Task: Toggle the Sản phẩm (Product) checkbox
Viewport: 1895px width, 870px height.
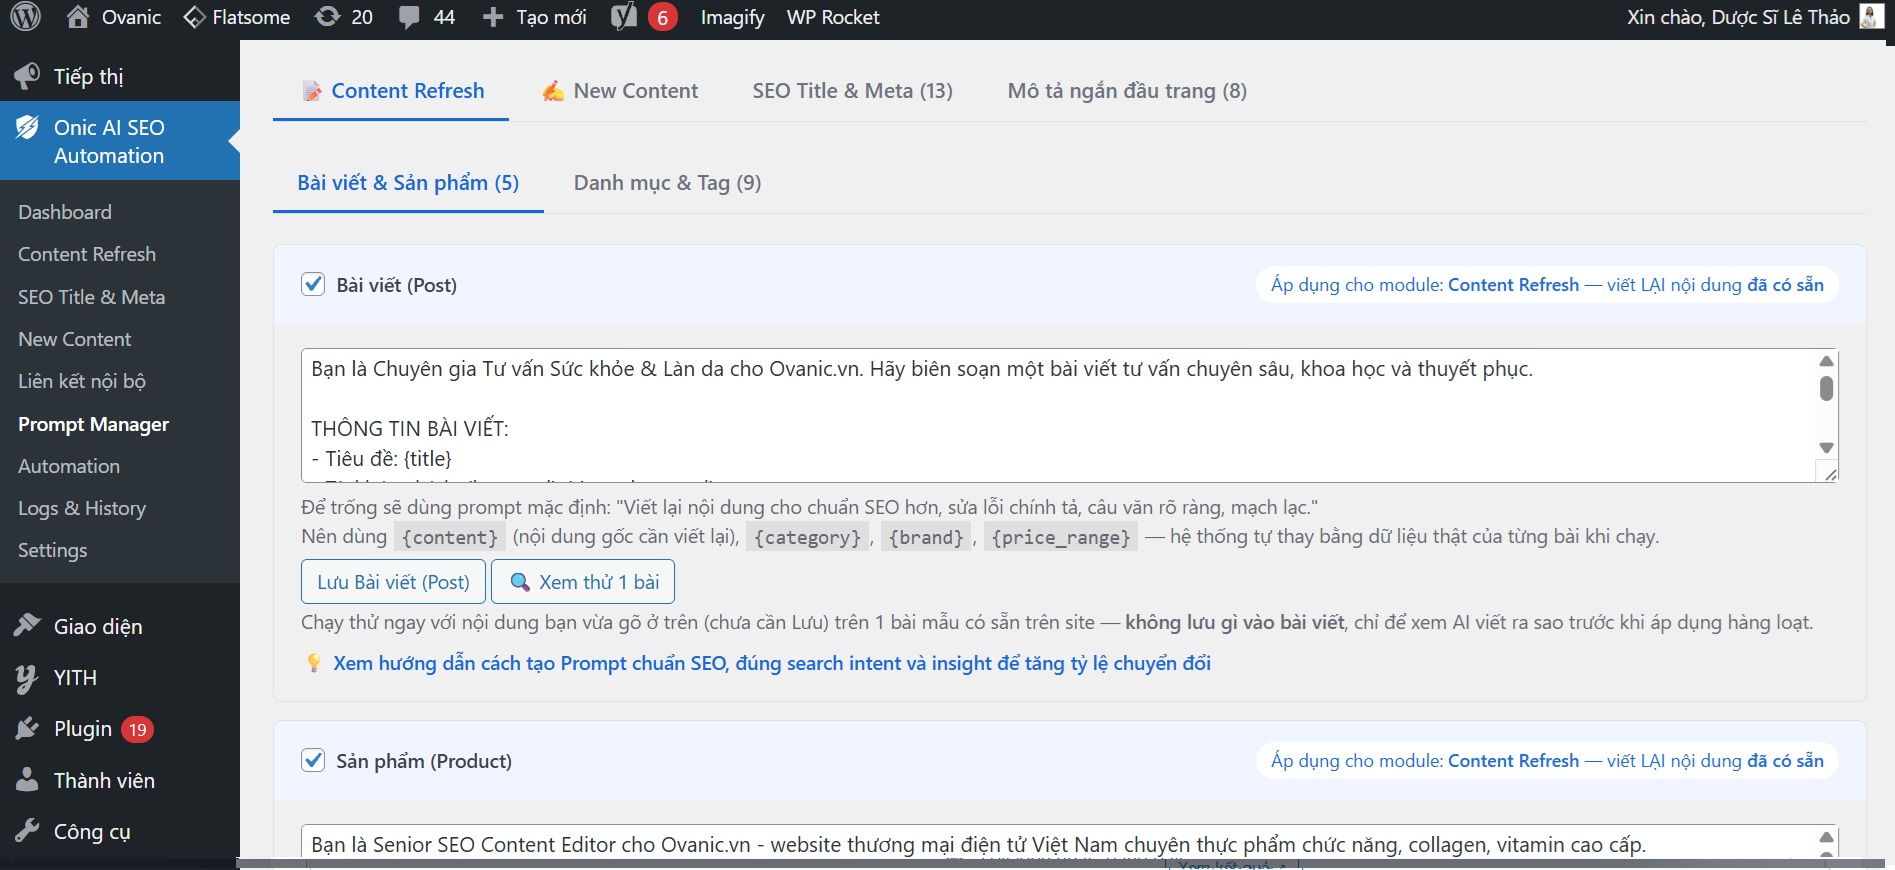Action: coord(313,760)
